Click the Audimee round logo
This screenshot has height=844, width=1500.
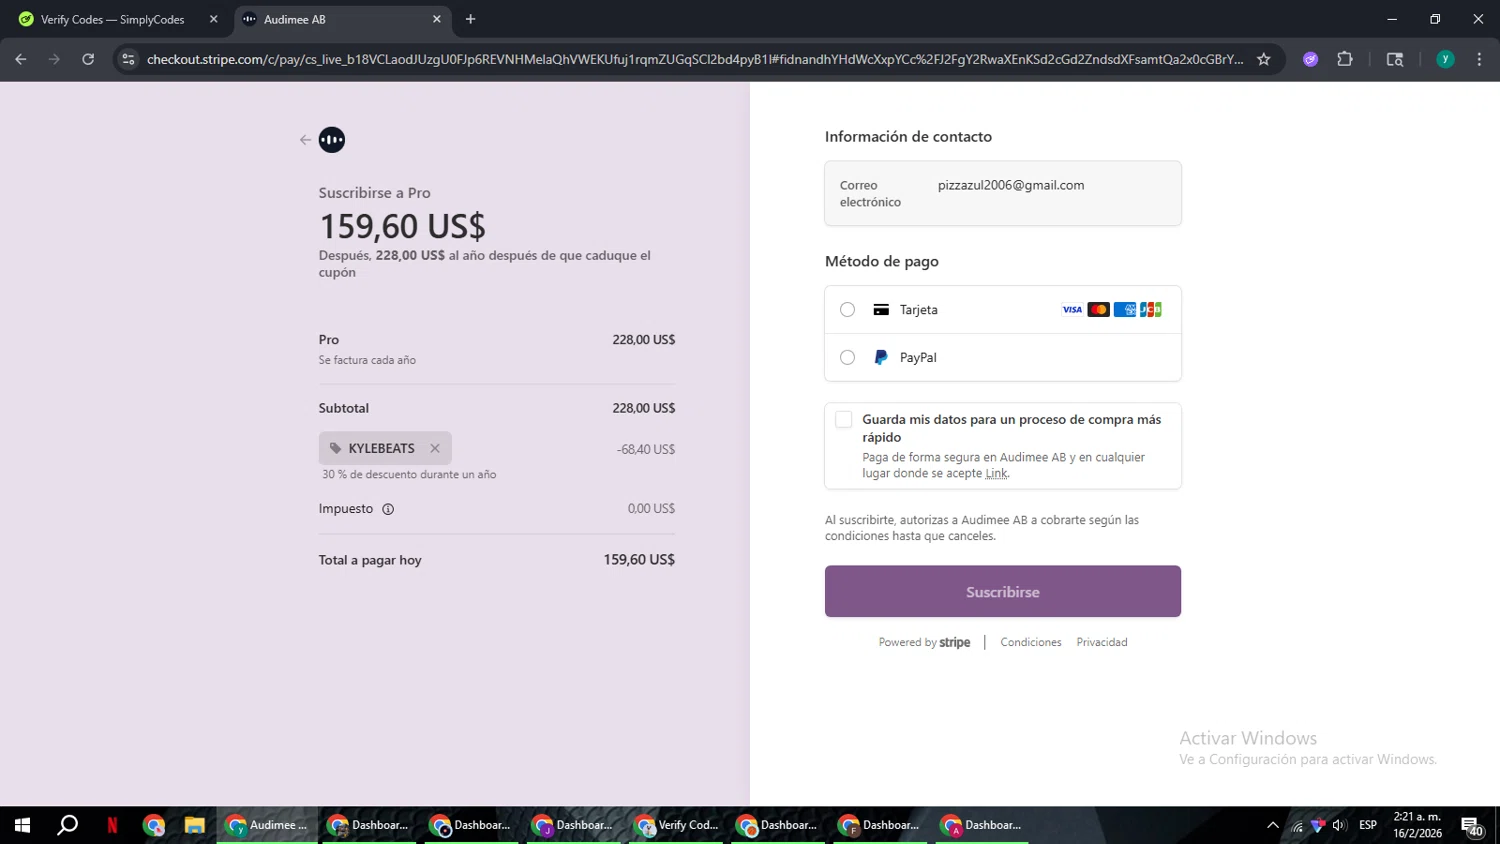(332, 140)
